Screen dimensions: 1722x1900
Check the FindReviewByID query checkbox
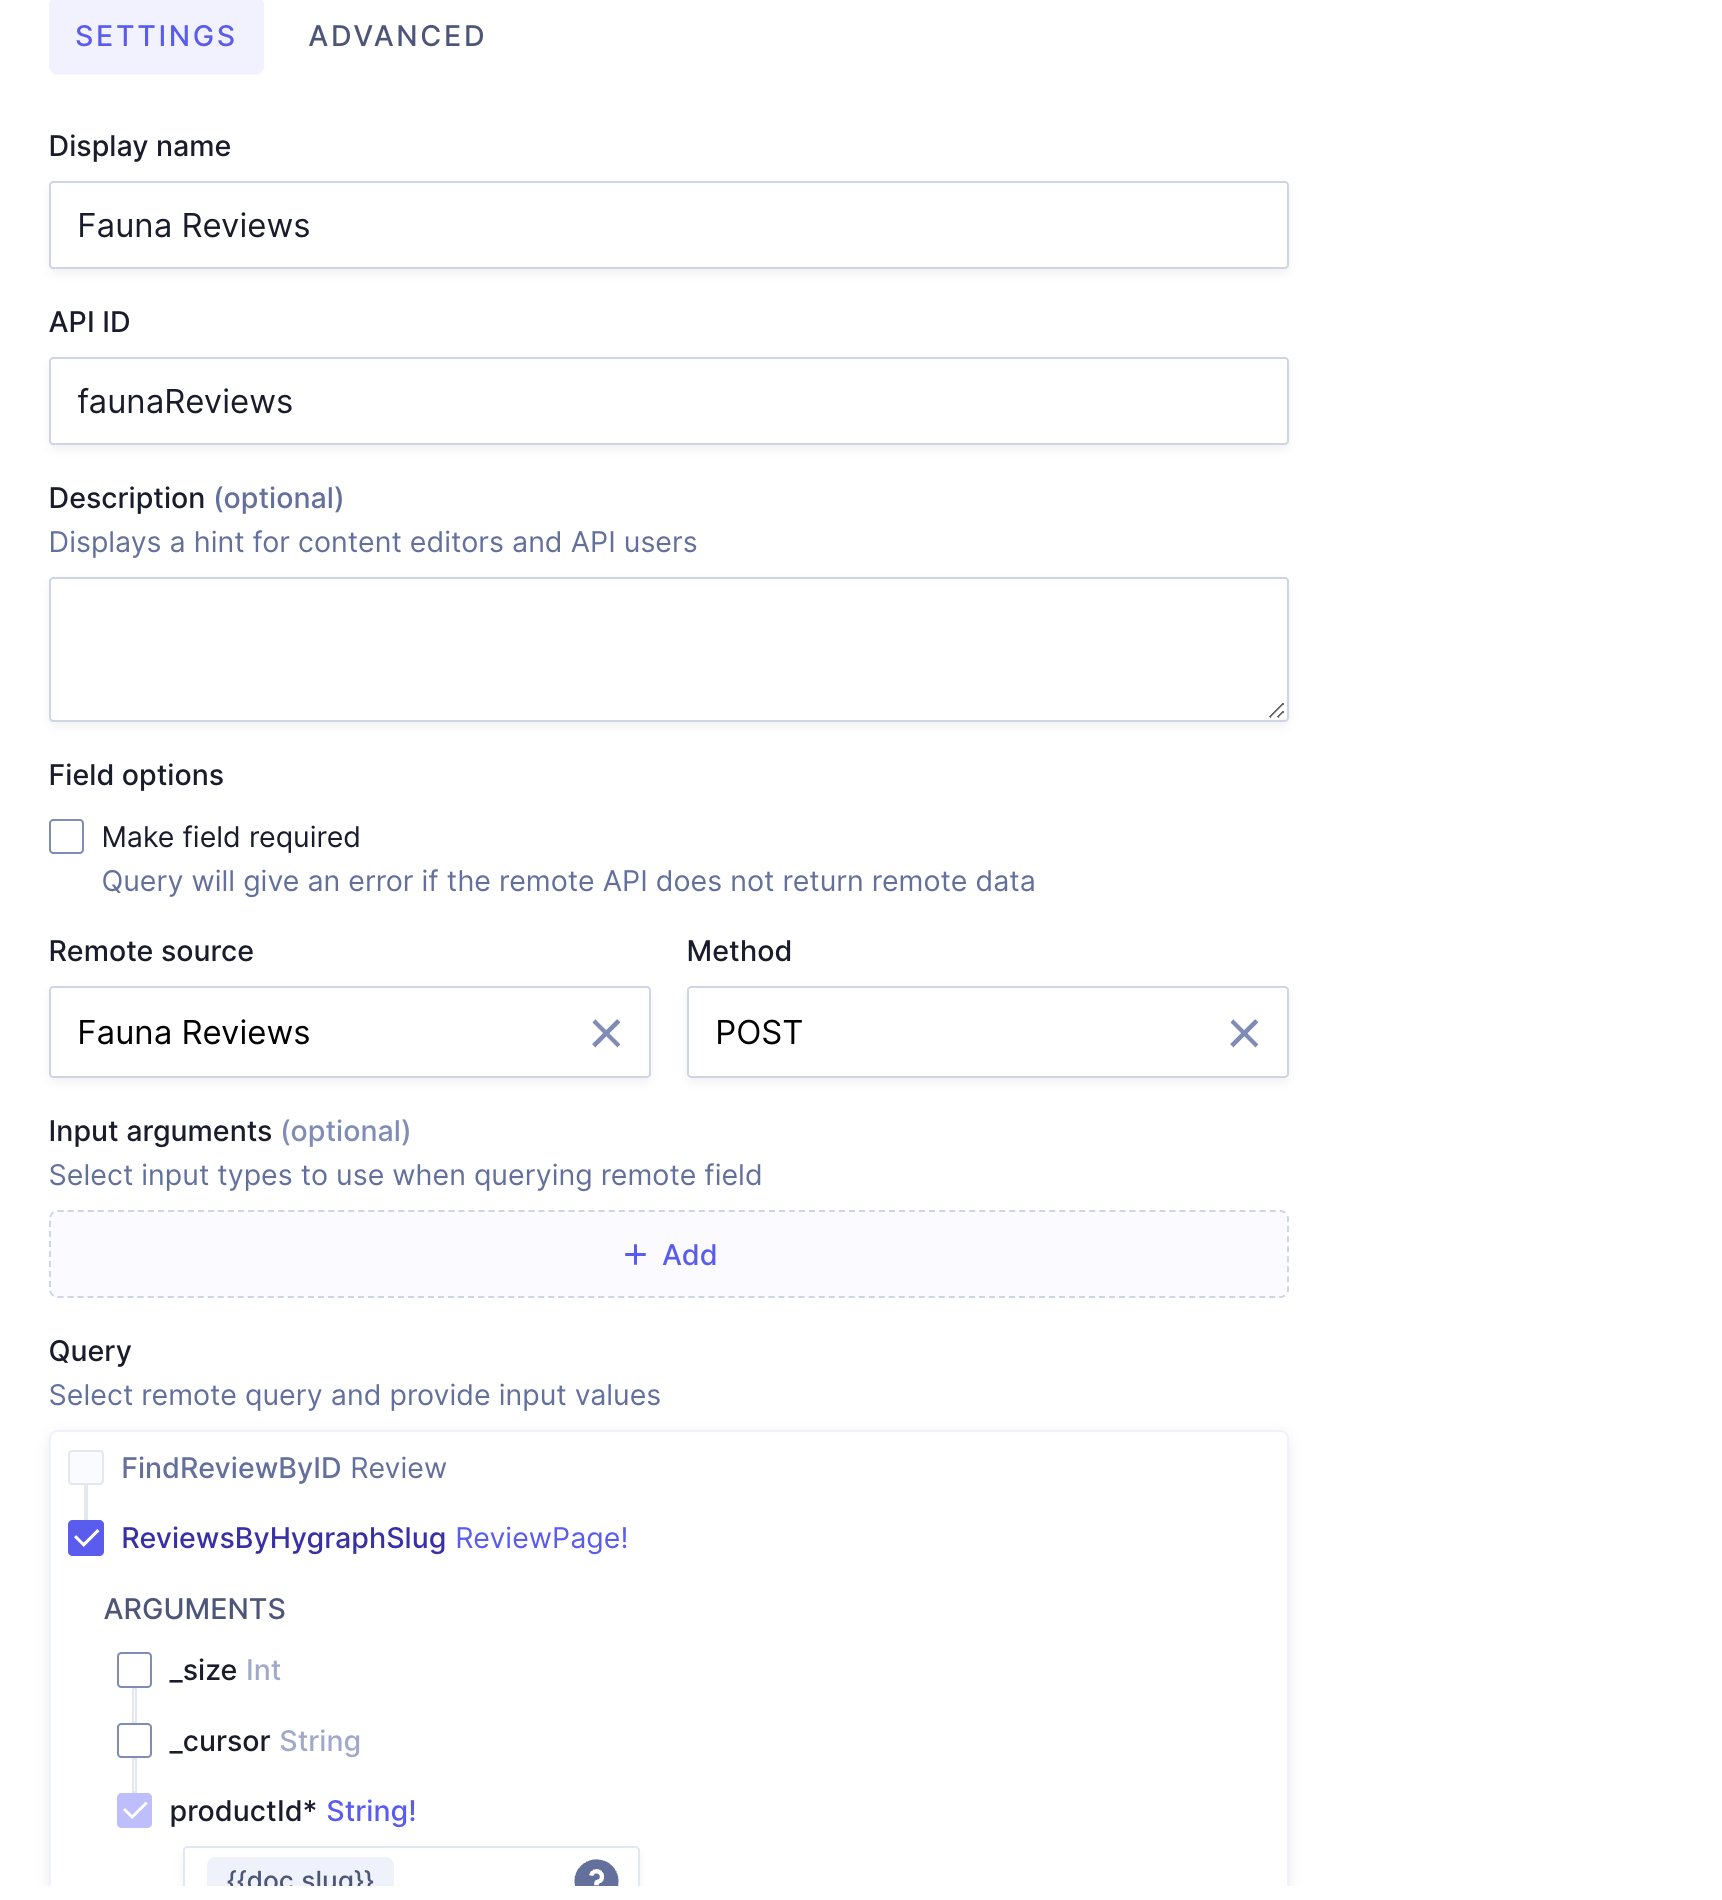[86, 1467]
